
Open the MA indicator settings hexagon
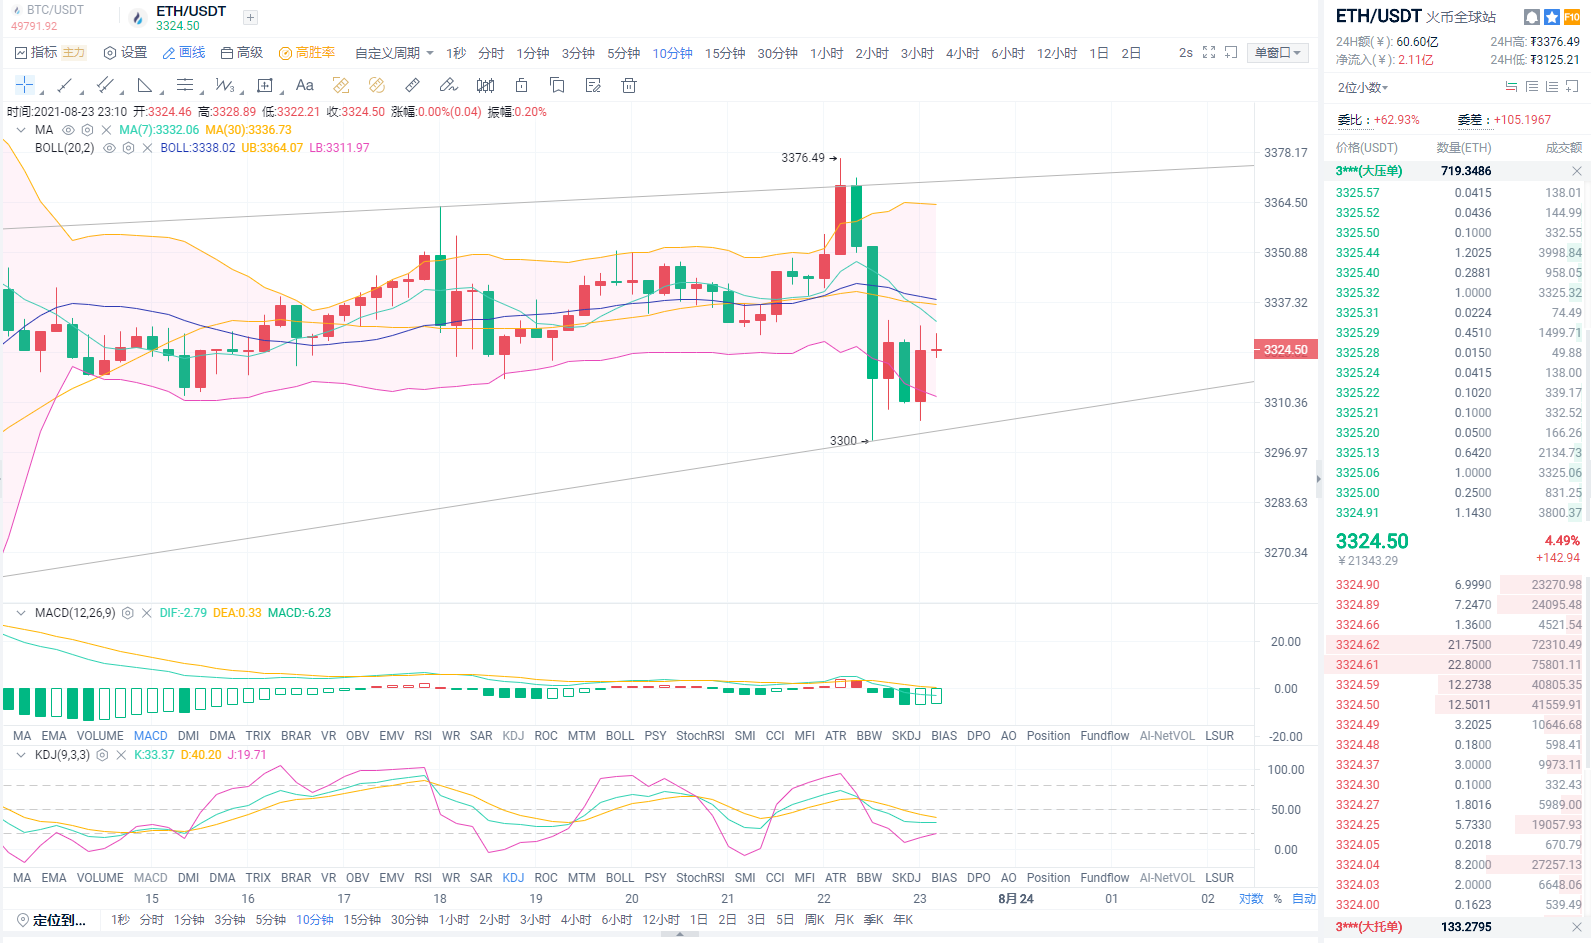coord(88,130)
